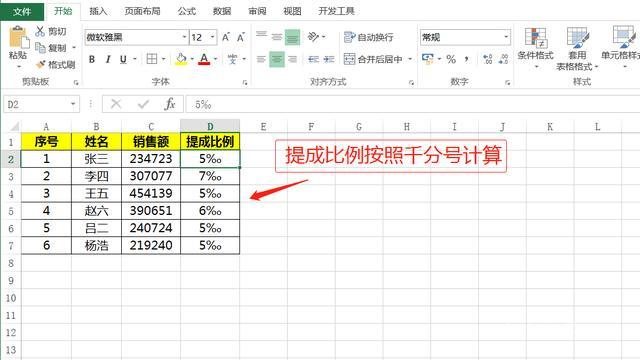Switch to the 公式 Formulas tab
640x360 pixels.
[x=187, y=11]
